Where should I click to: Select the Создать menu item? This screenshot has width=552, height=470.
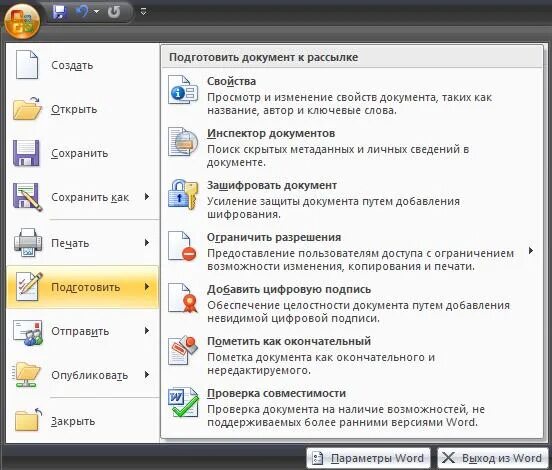coord(83,65)
